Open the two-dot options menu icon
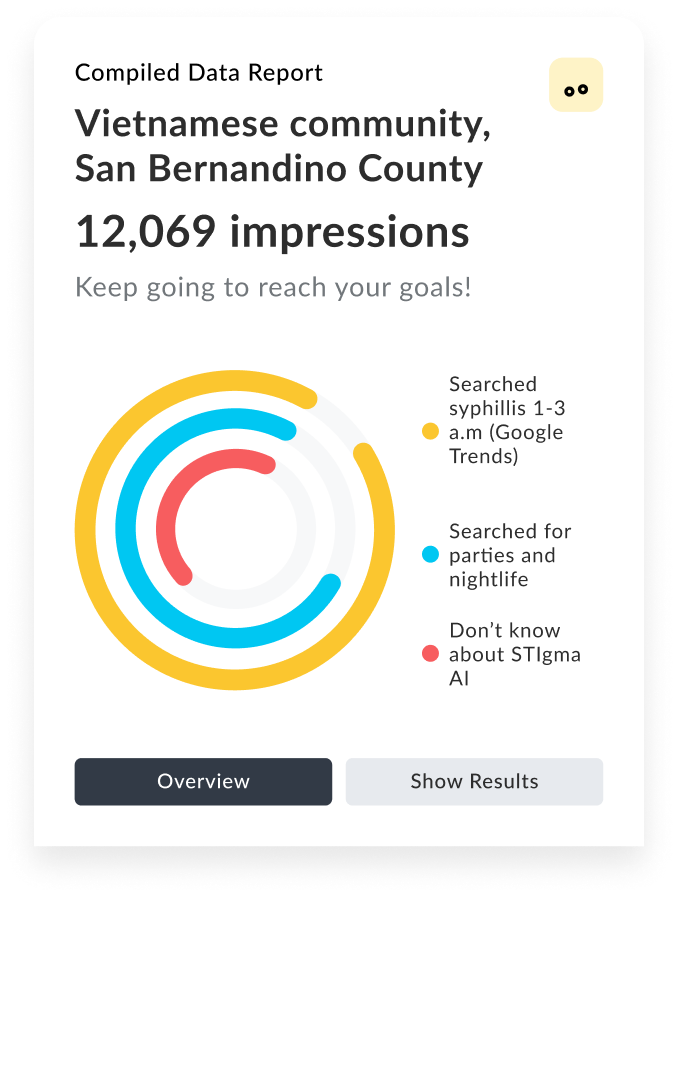678x1066 pixels. tap(576, 85)
